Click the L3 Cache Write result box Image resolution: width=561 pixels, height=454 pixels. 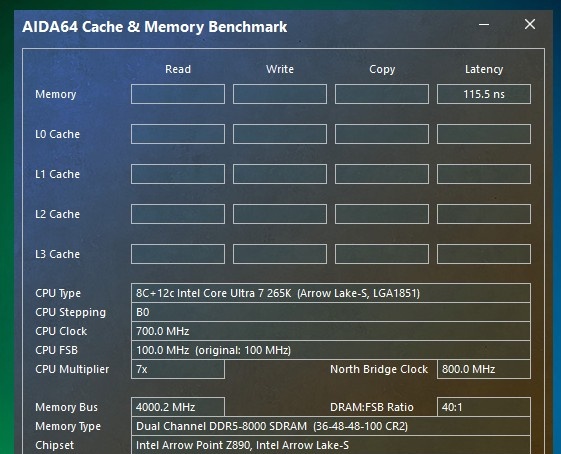pyautogui.click(x=280, y=254)
